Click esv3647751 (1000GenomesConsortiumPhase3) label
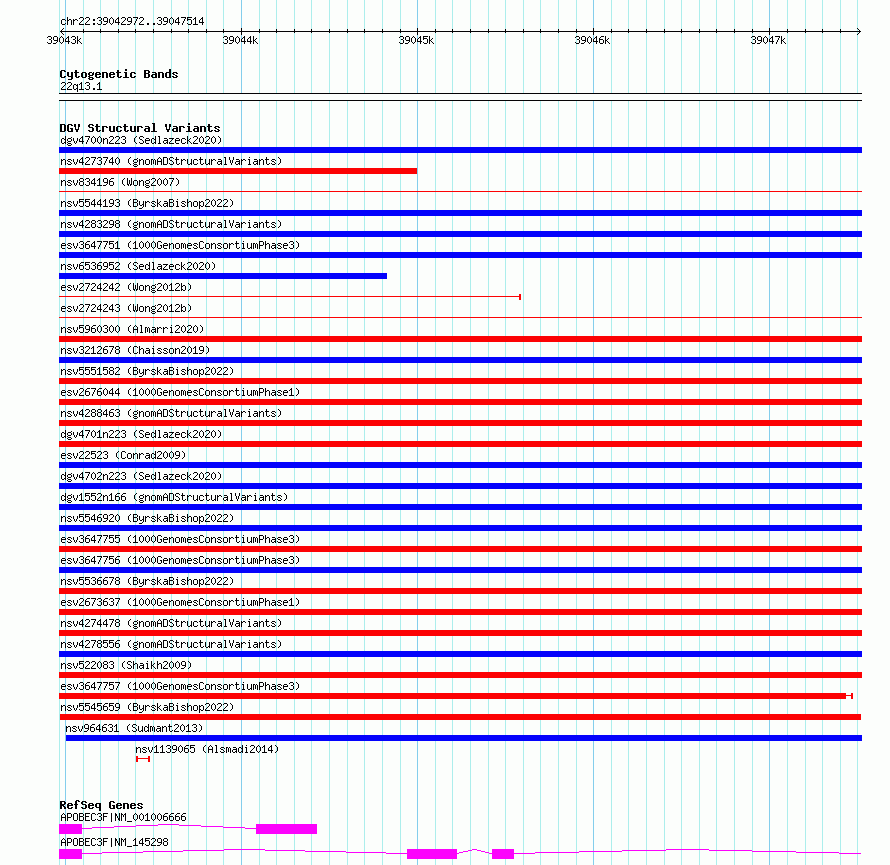 coord(180,245)
